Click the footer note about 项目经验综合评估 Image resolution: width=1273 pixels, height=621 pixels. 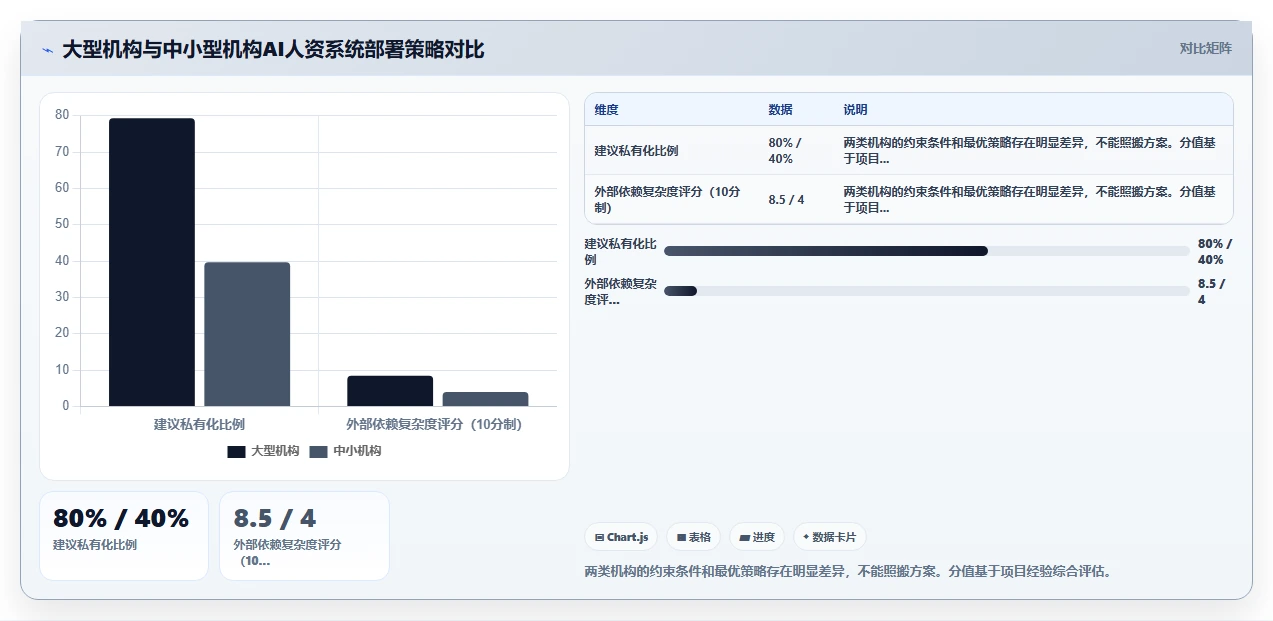pyautogui.click(x=848, y=572)
